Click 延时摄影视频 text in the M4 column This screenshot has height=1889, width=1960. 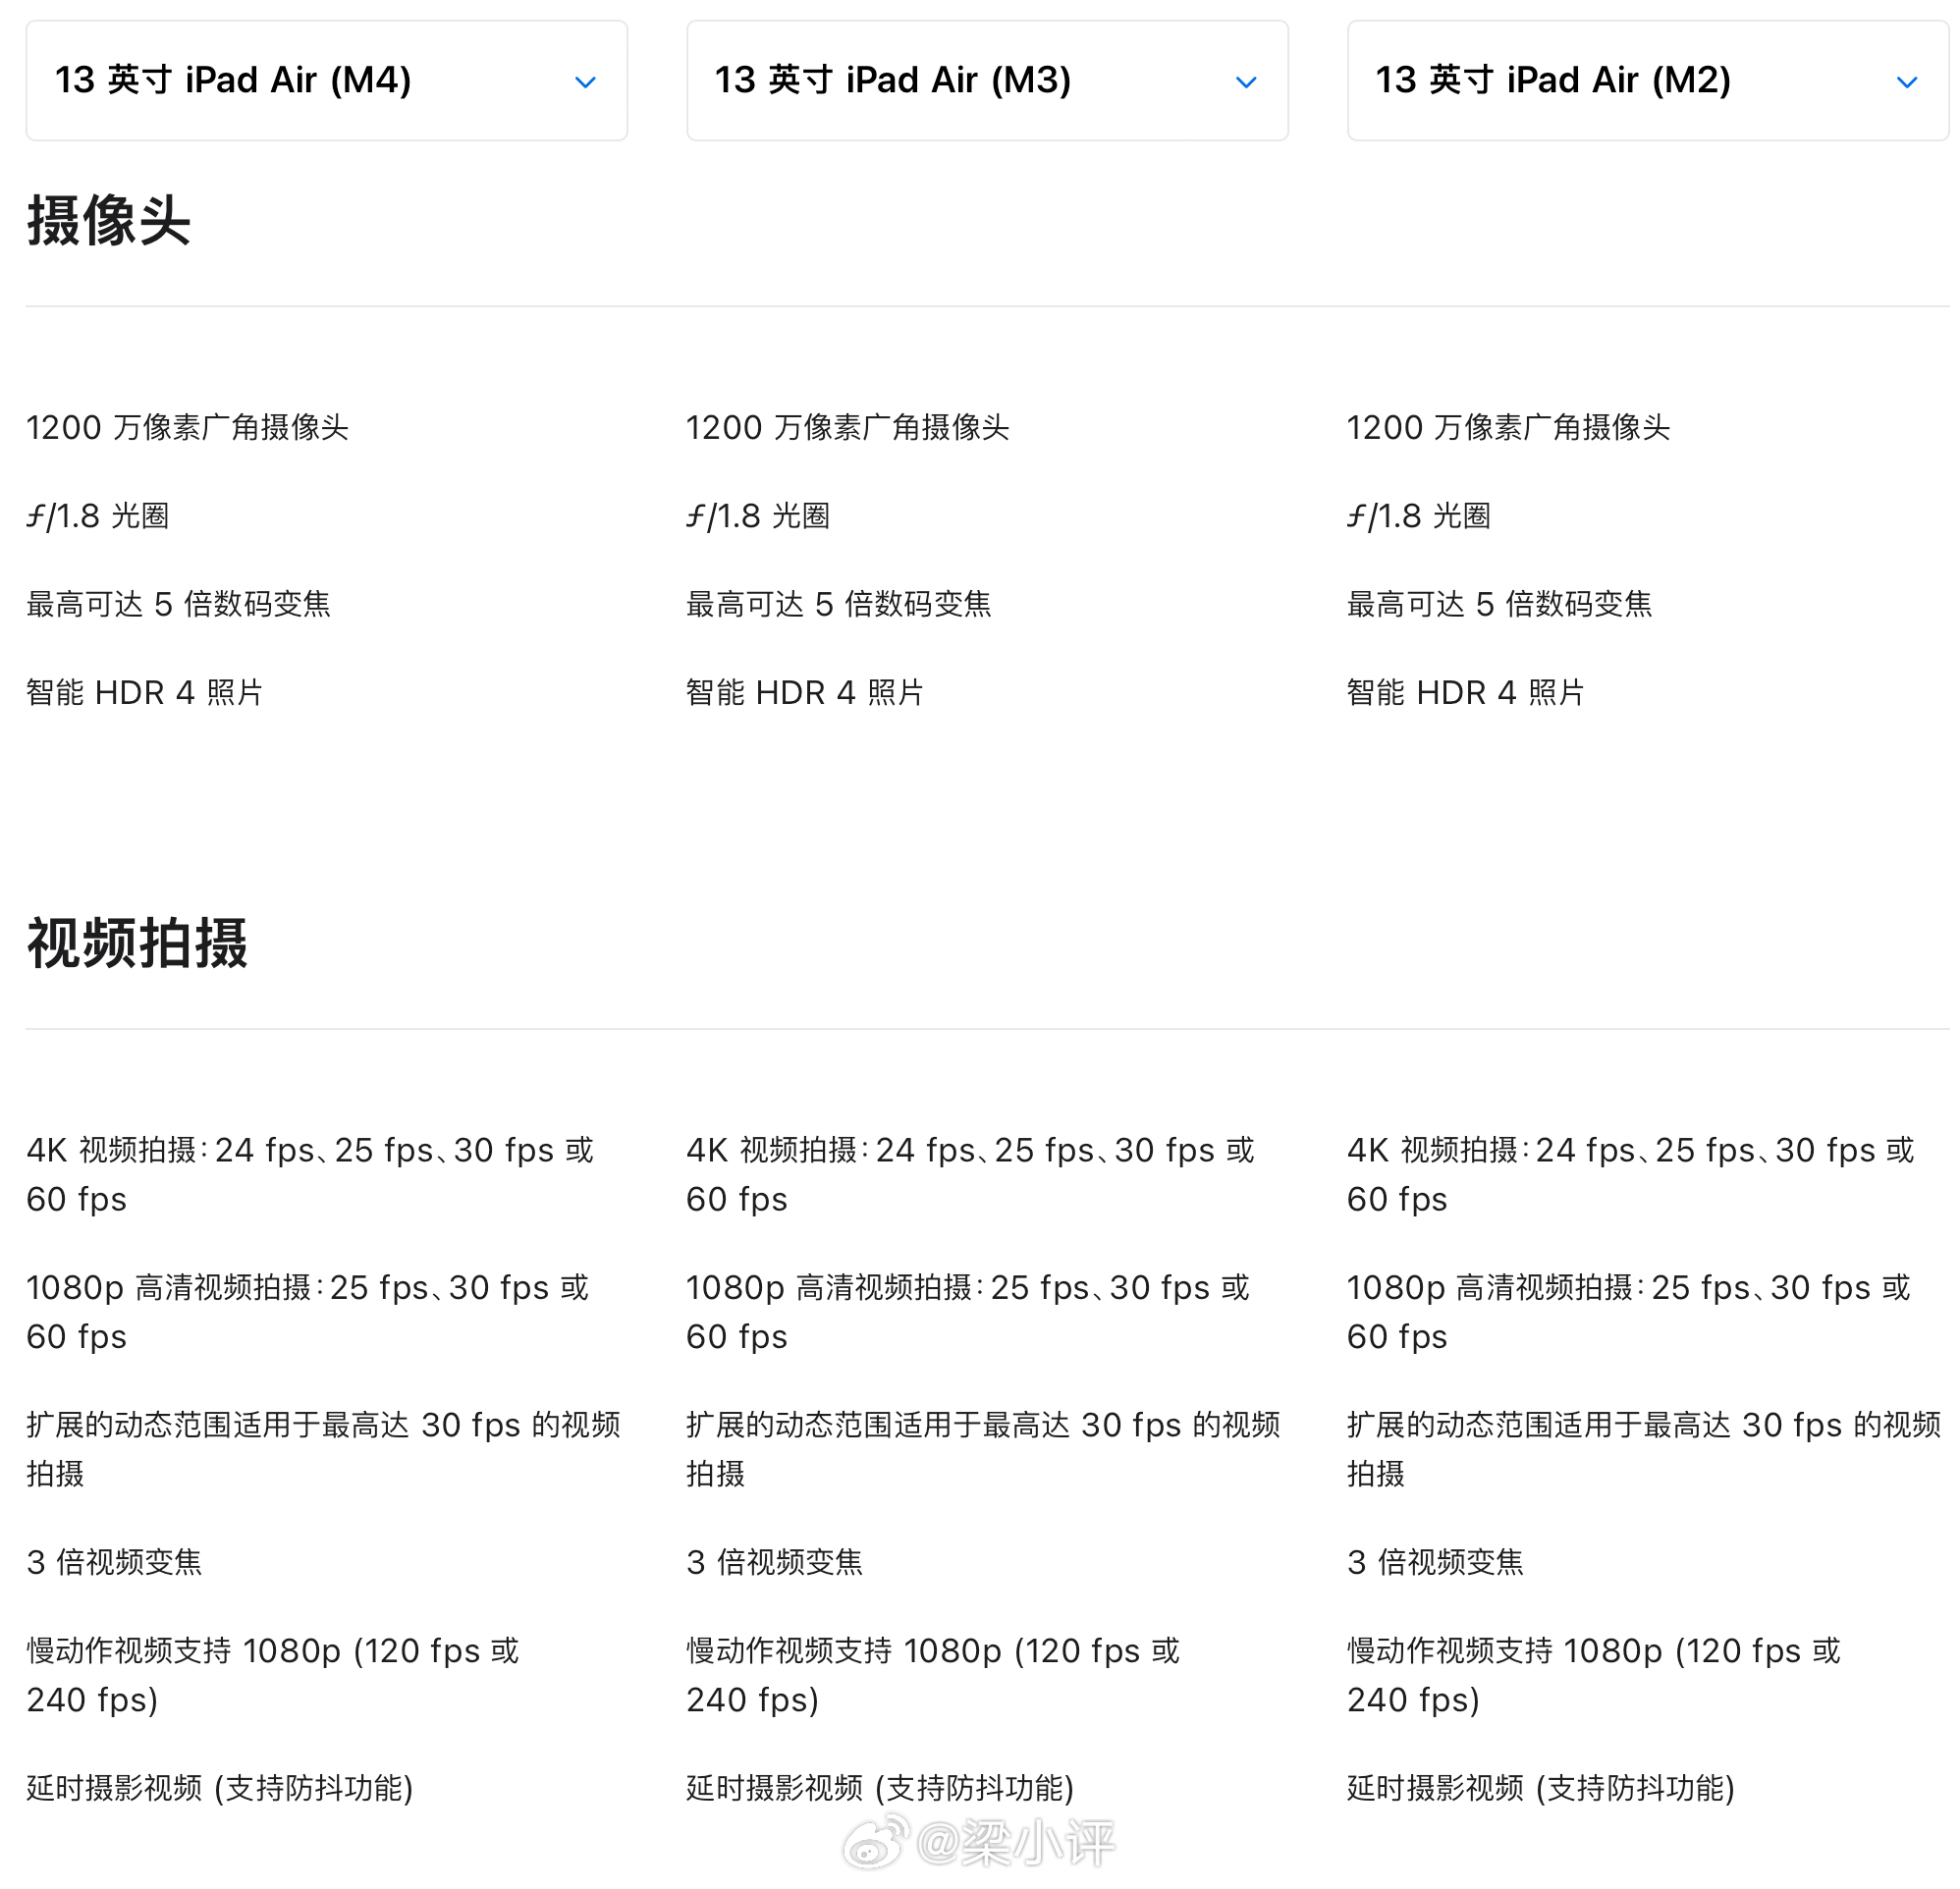click(219, 1787)
